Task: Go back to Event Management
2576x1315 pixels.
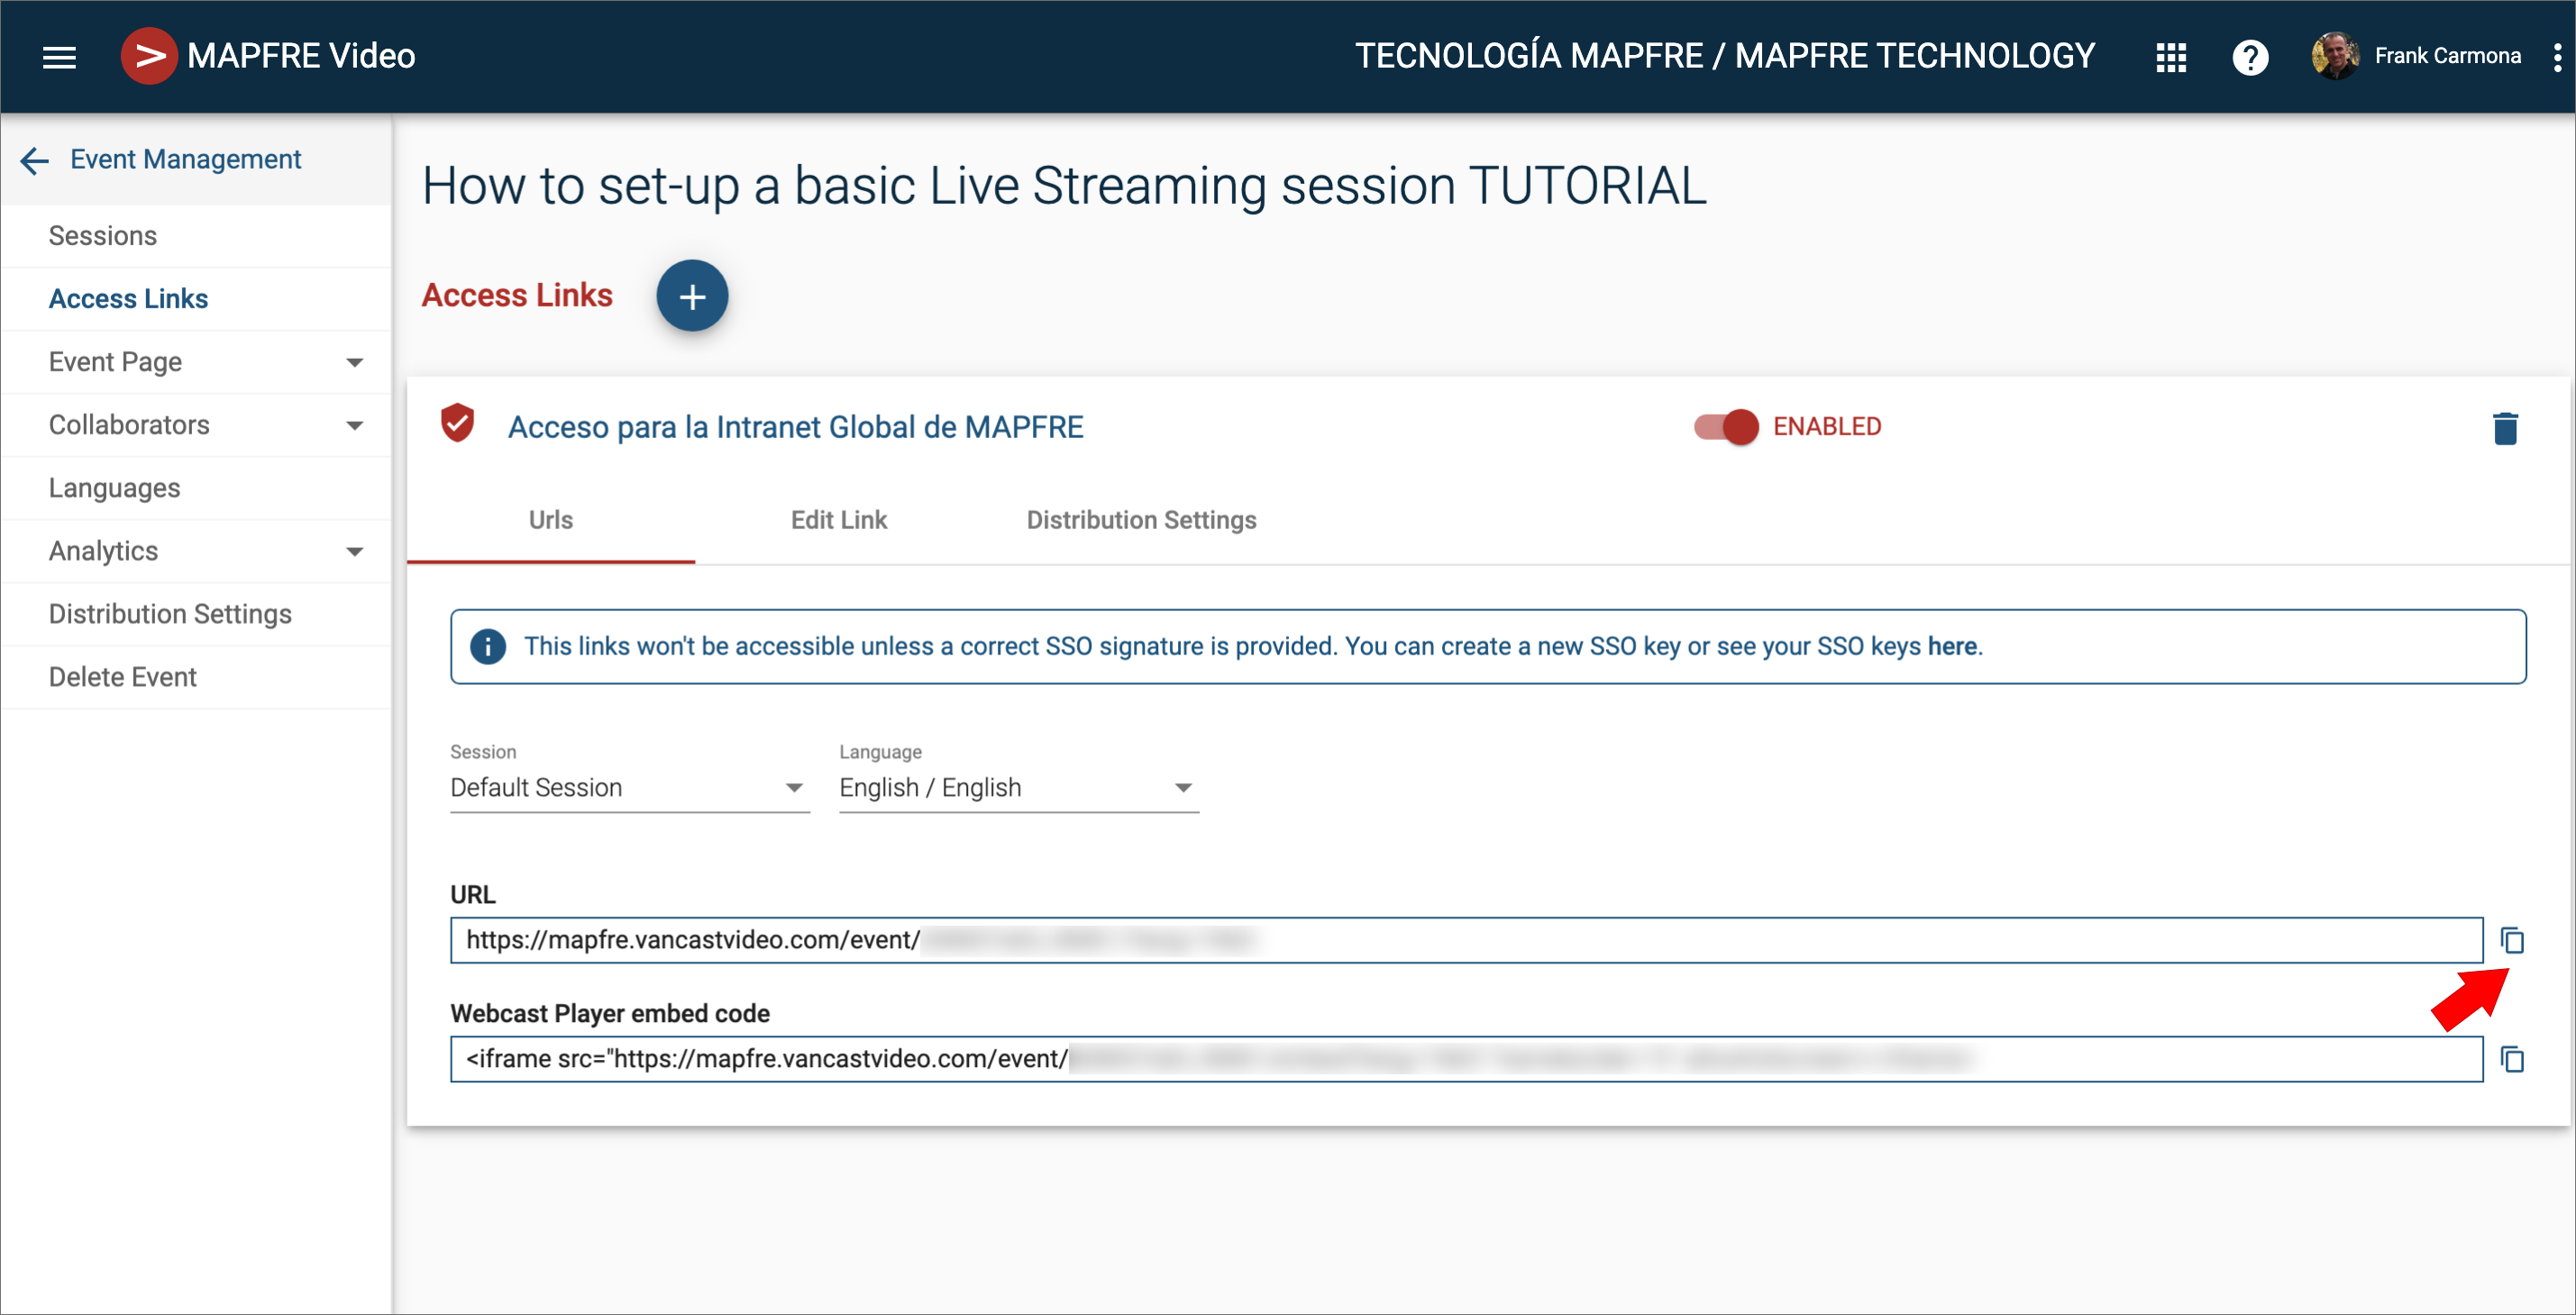Action: tap(35, 160)
